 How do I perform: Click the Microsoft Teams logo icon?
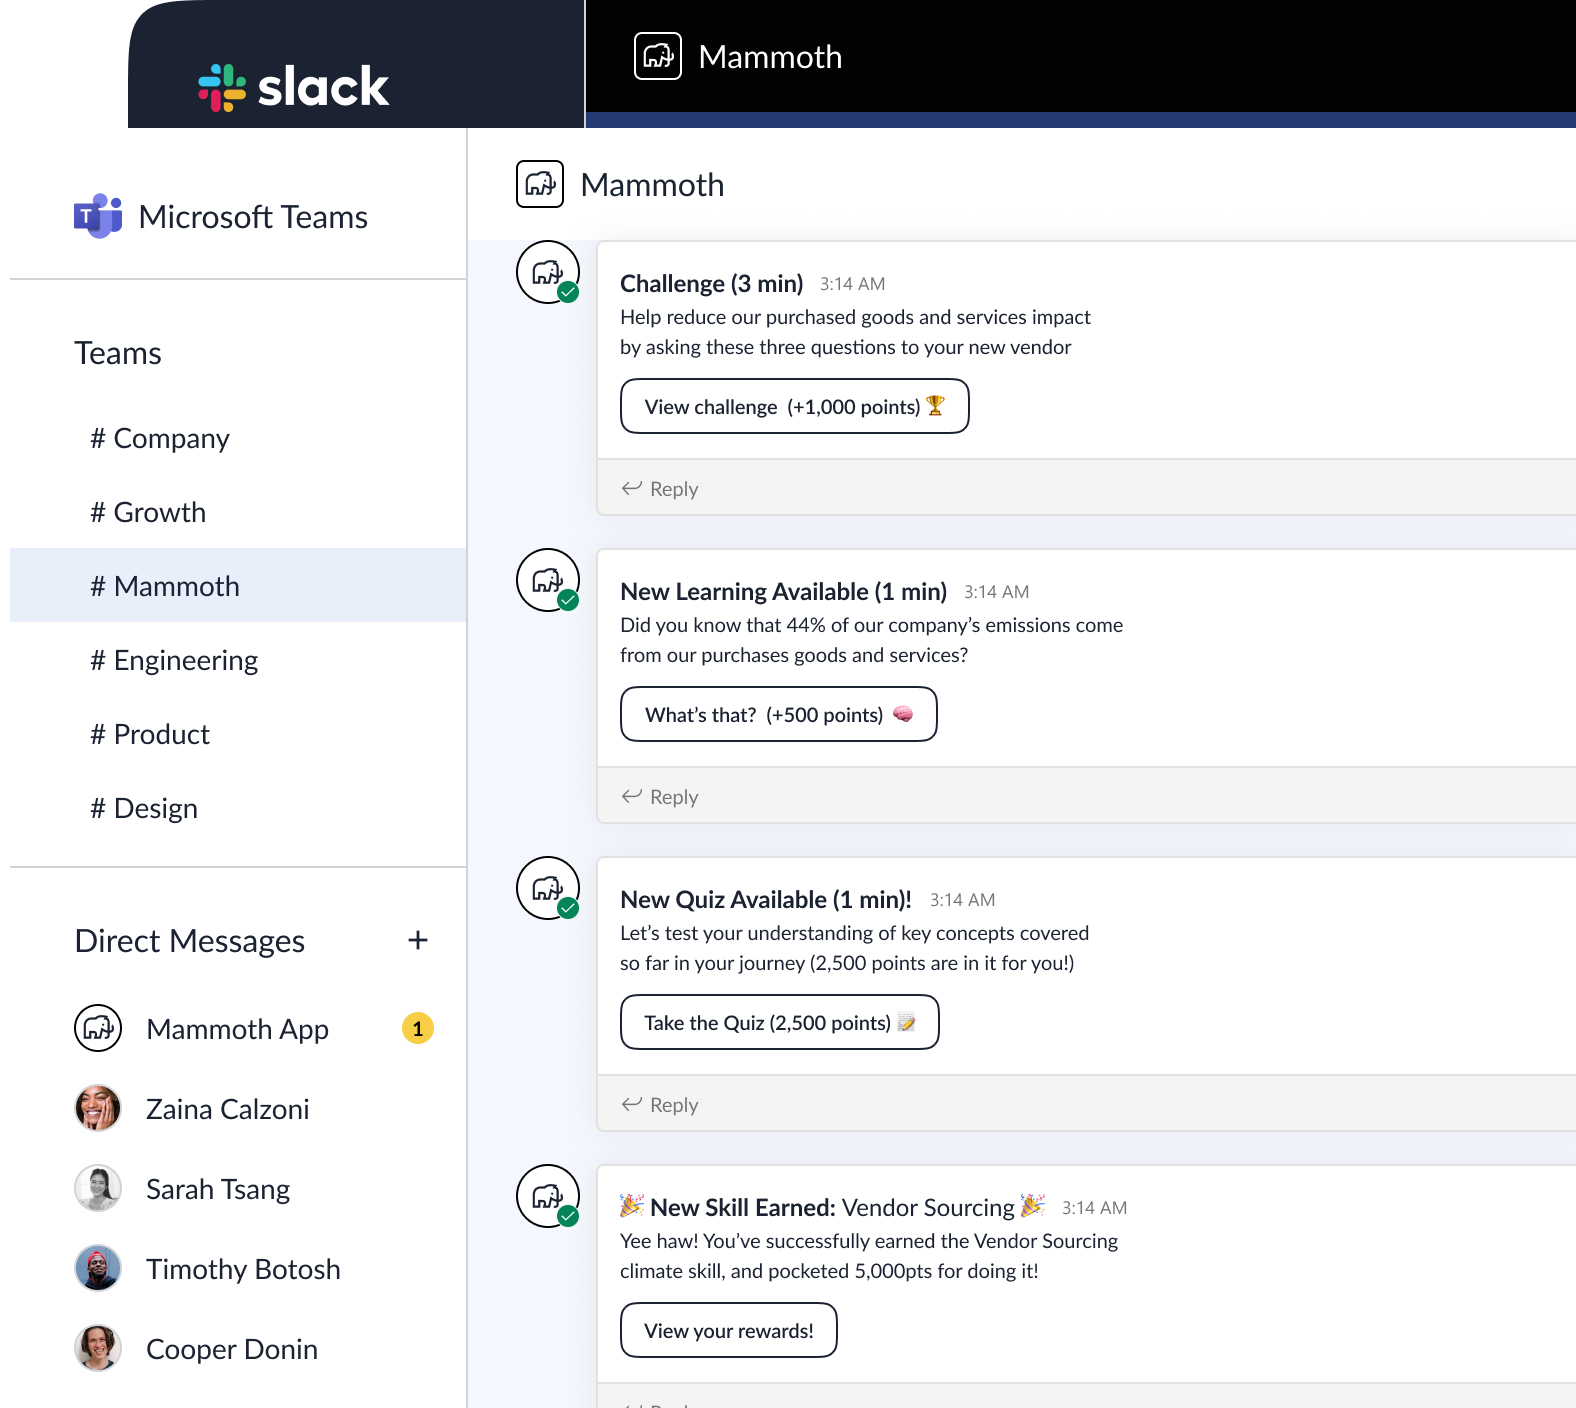(x=98, y=216)
